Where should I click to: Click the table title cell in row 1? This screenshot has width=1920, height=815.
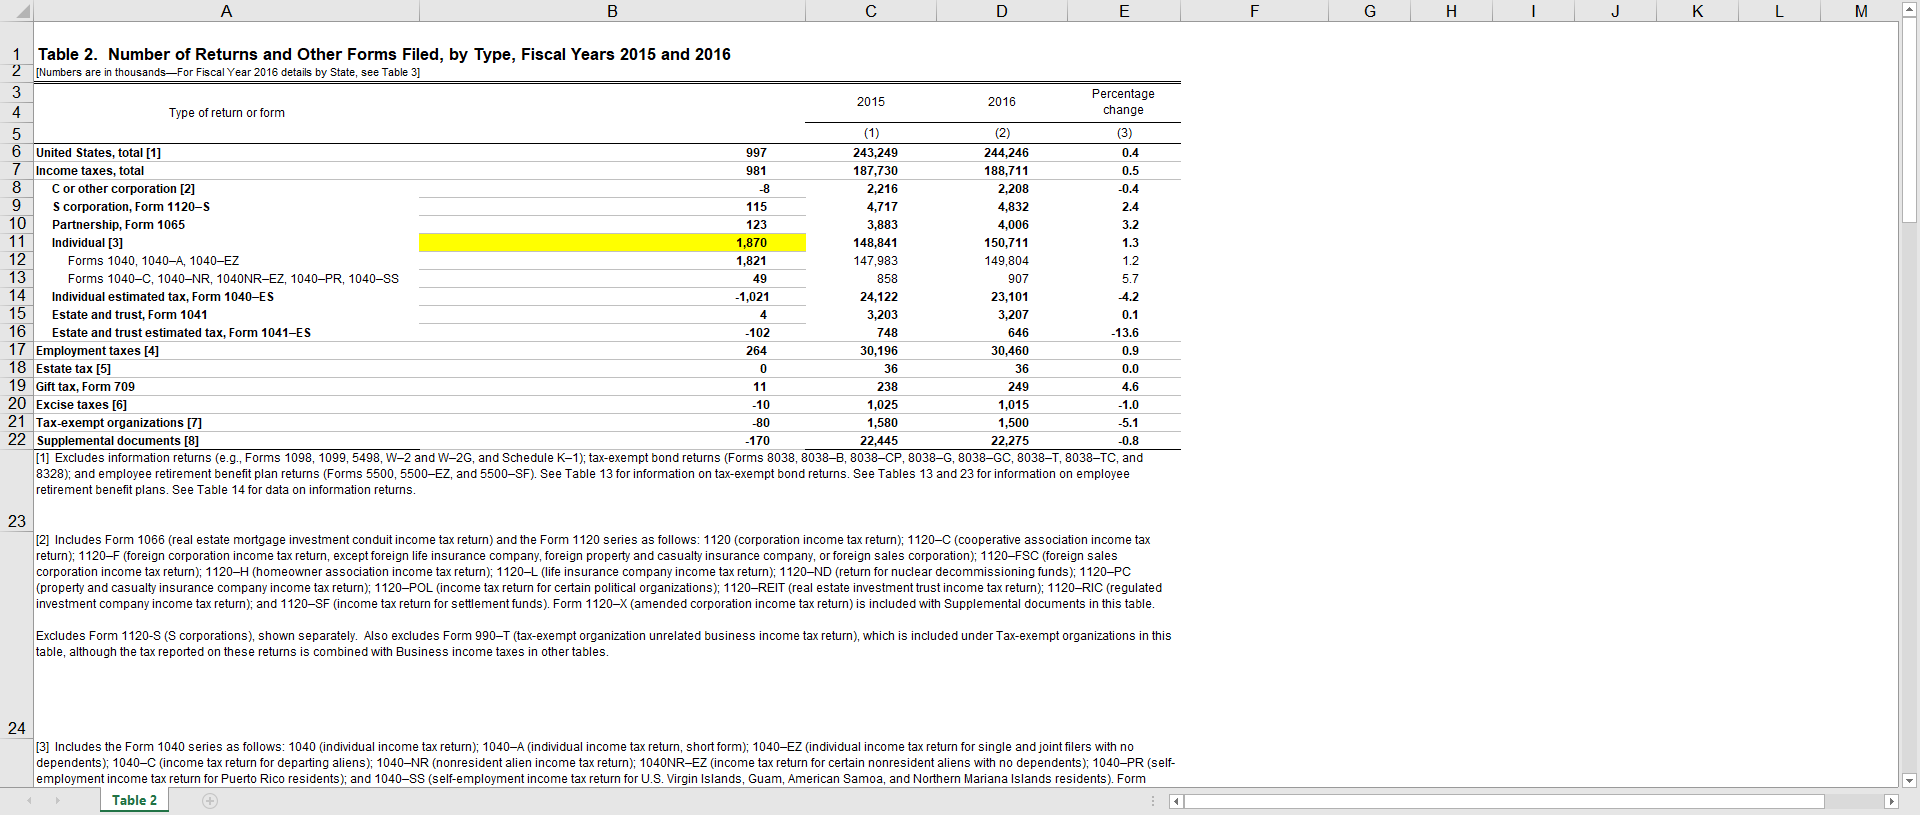pyautogui.click(x=384, y=54)
